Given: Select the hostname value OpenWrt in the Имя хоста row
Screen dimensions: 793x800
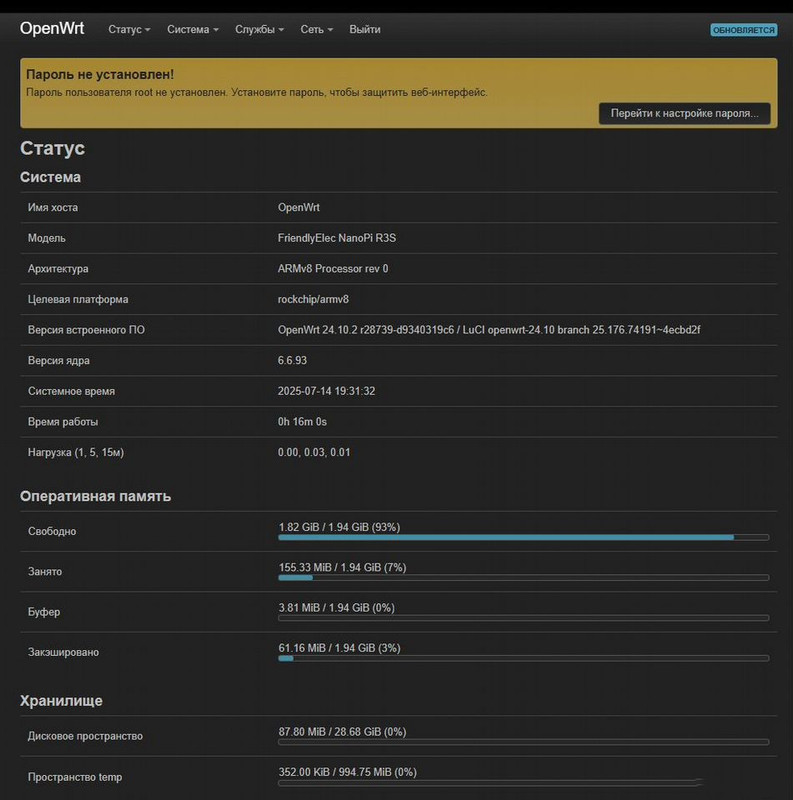Looking at the screenshot, I should 299,208.
